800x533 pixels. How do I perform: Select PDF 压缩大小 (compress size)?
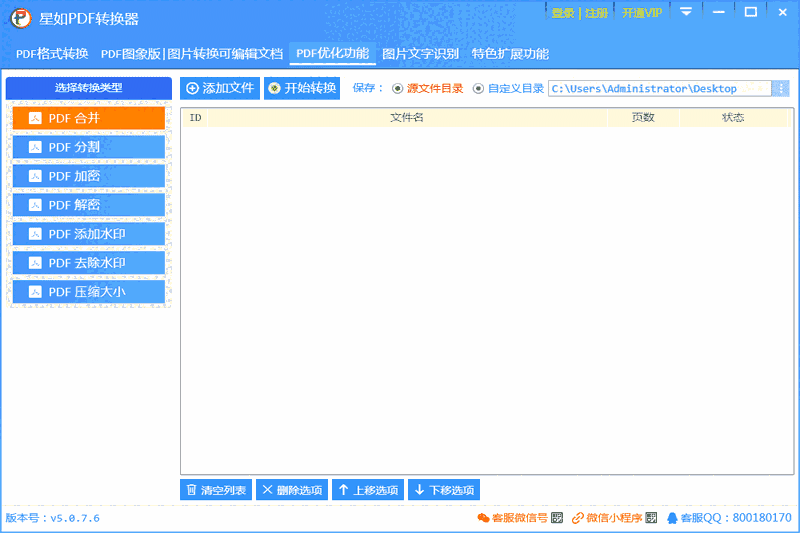88,291
